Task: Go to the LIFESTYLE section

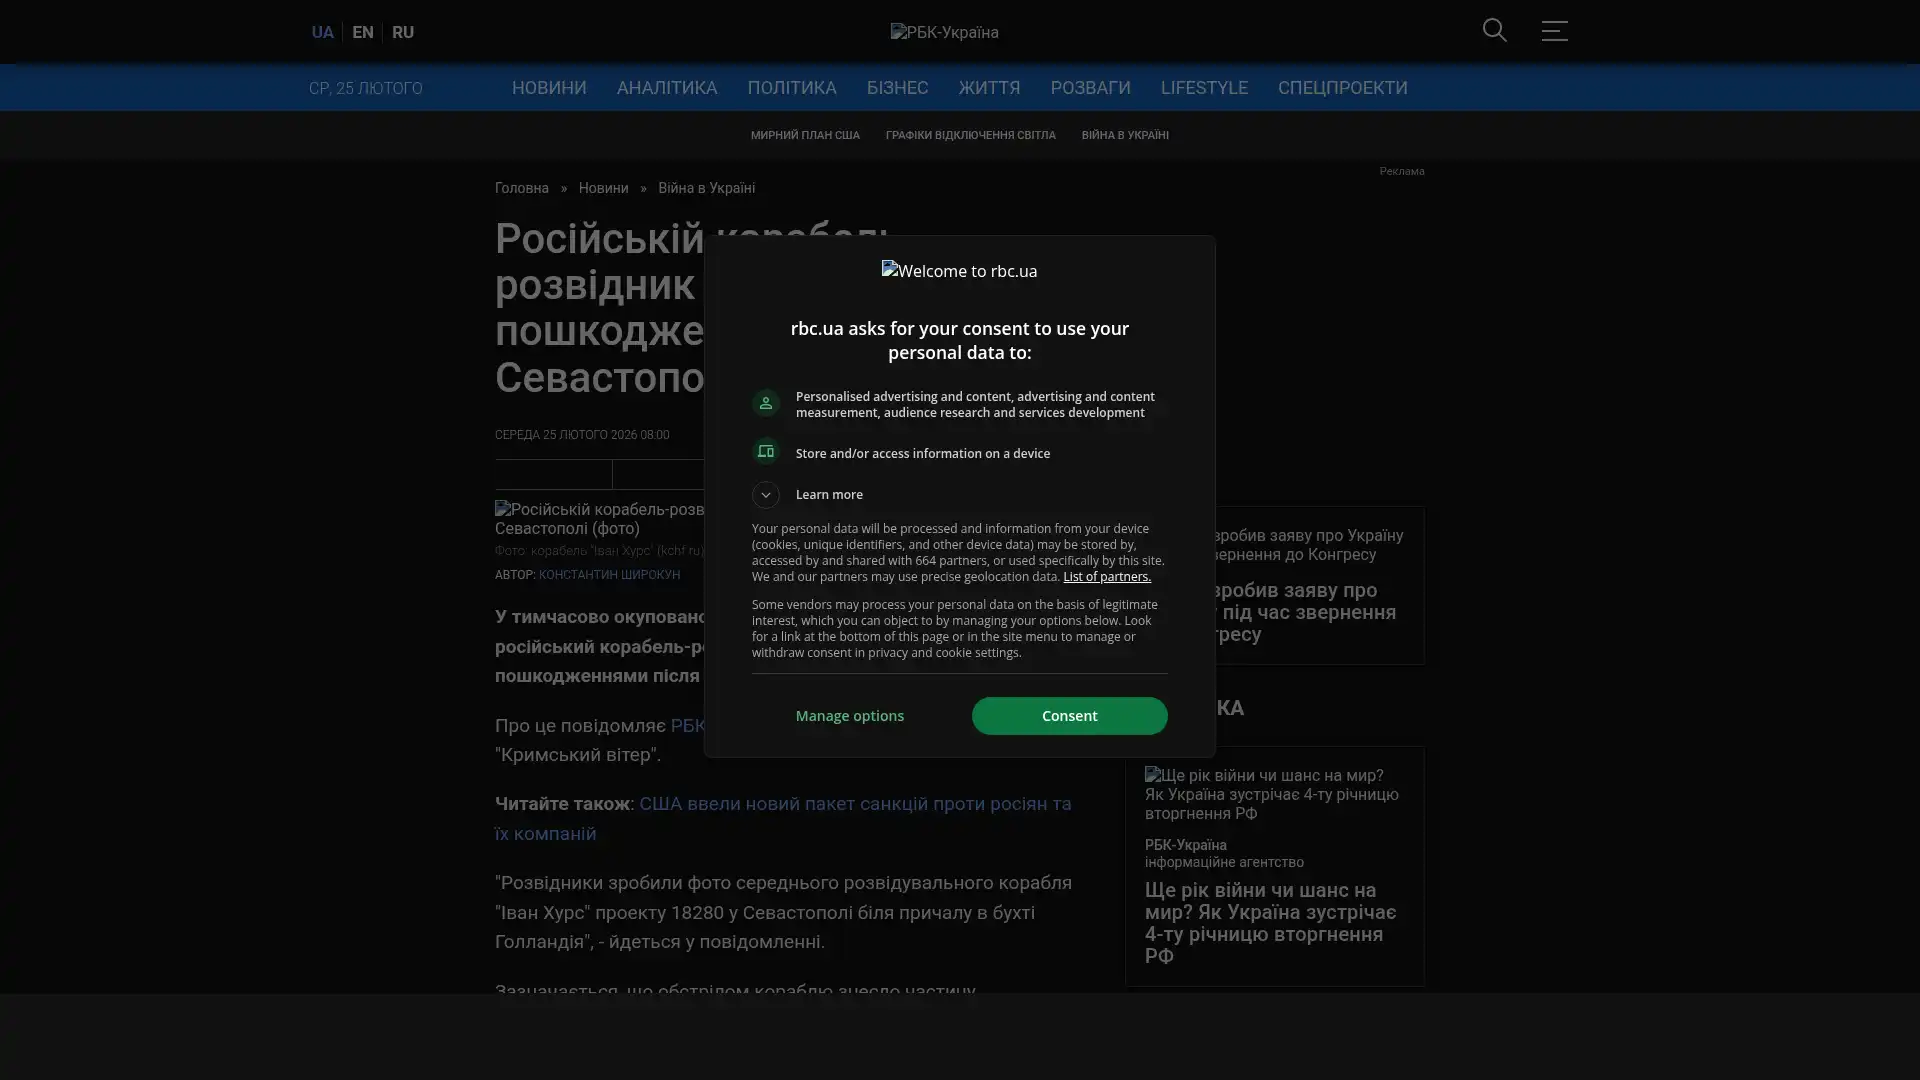Action: (1204, 88)
